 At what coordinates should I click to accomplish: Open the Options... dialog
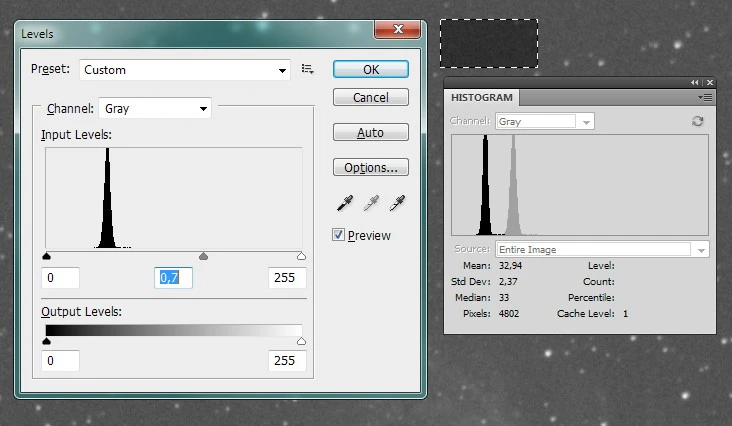click(370, 167)
